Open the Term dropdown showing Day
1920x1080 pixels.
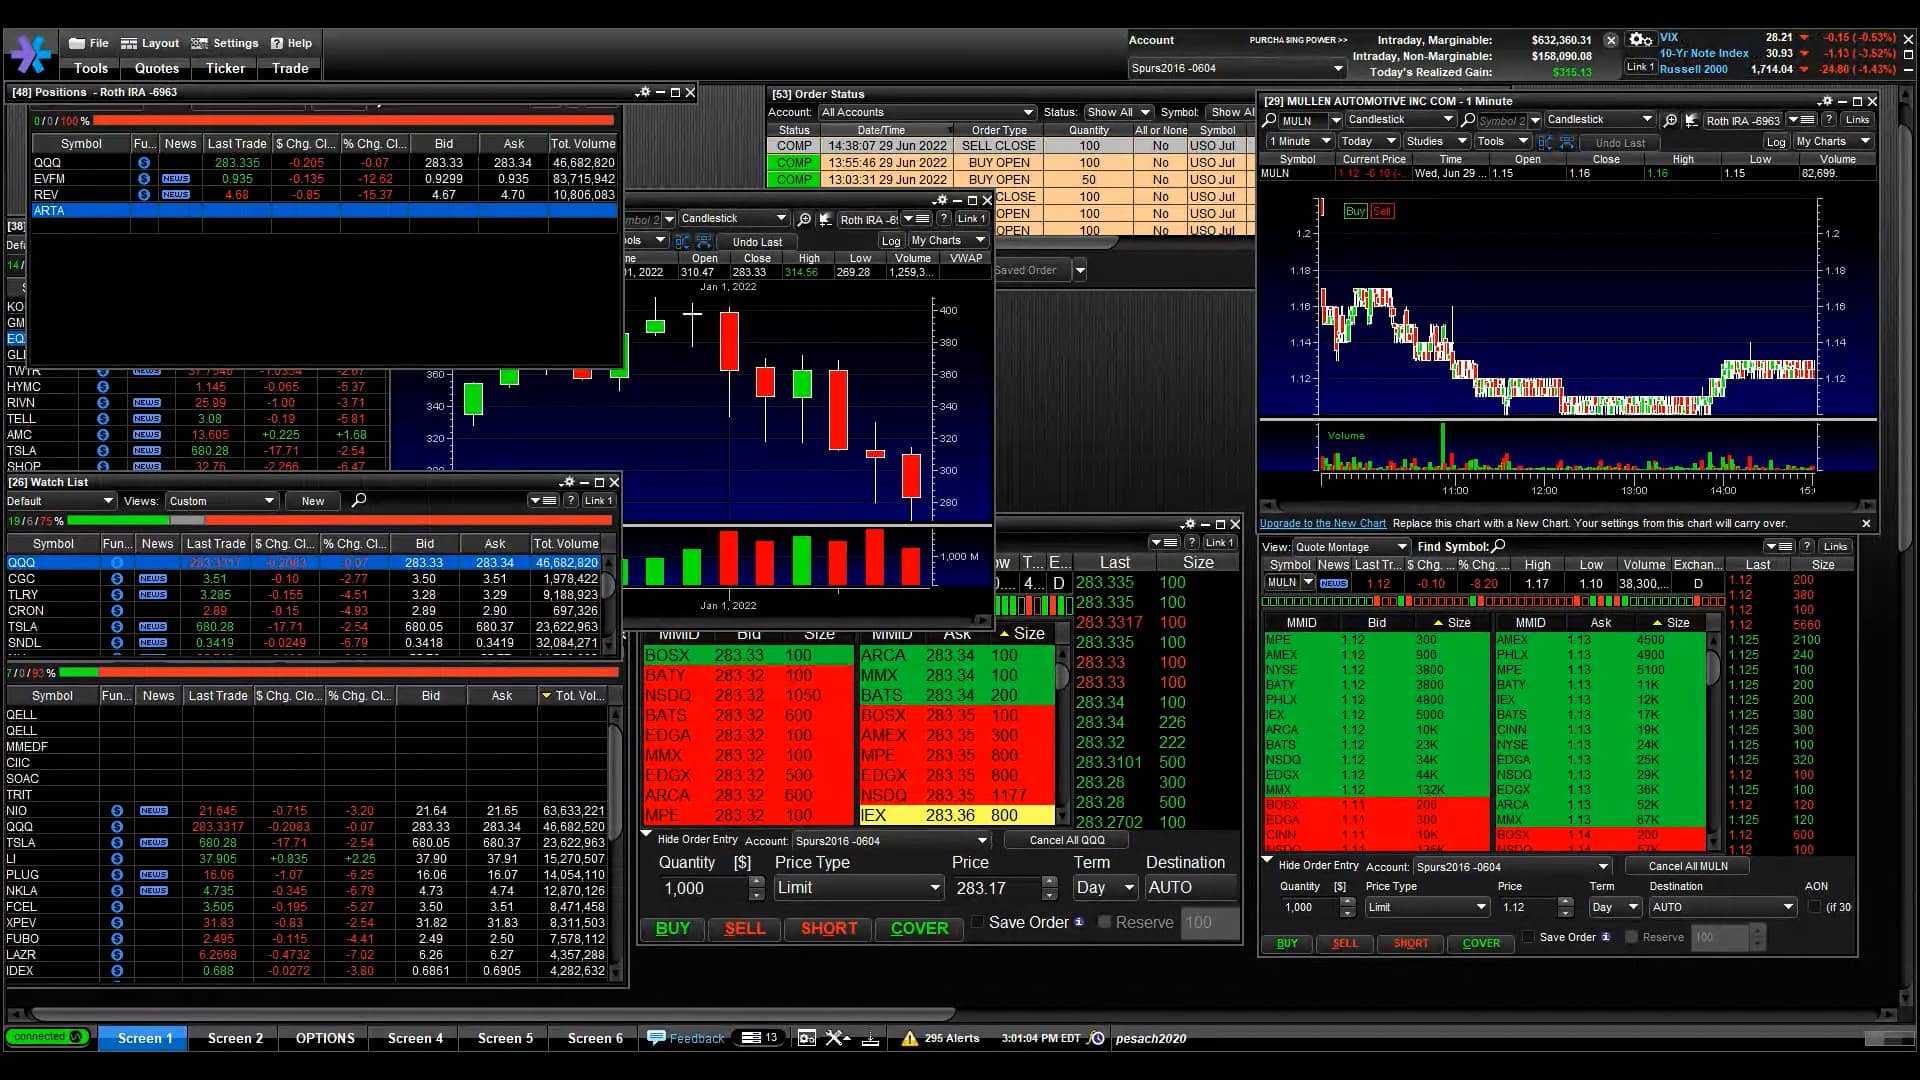[x=1104, y=888]
